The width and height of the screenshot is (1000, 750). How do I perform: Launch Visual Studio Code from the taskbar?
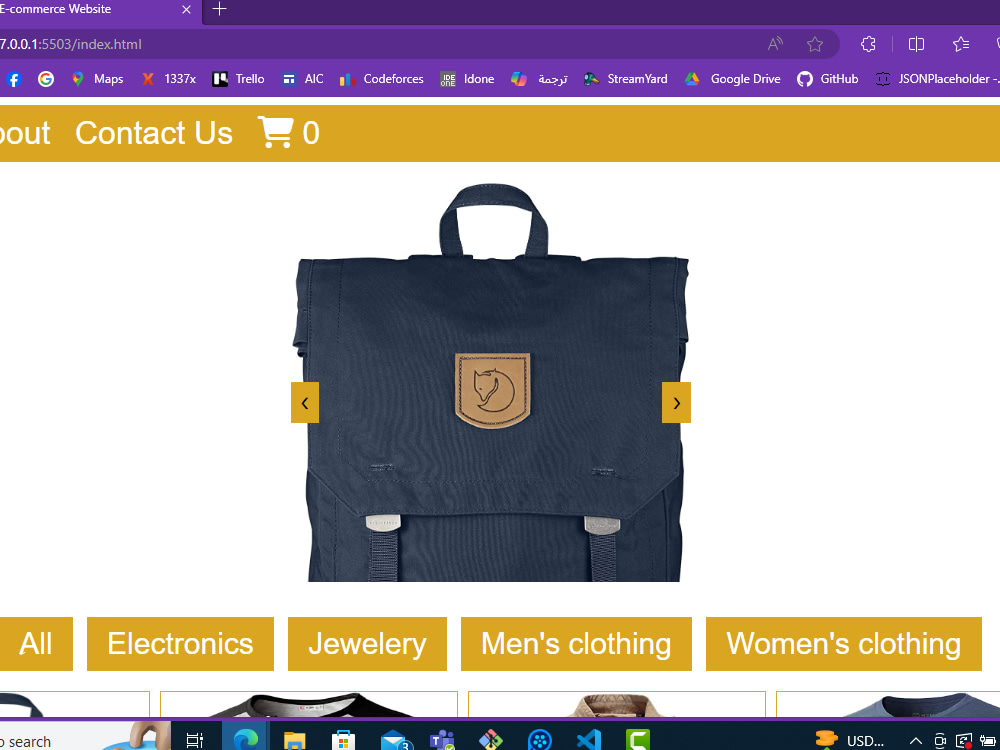(x=588, y=740)
